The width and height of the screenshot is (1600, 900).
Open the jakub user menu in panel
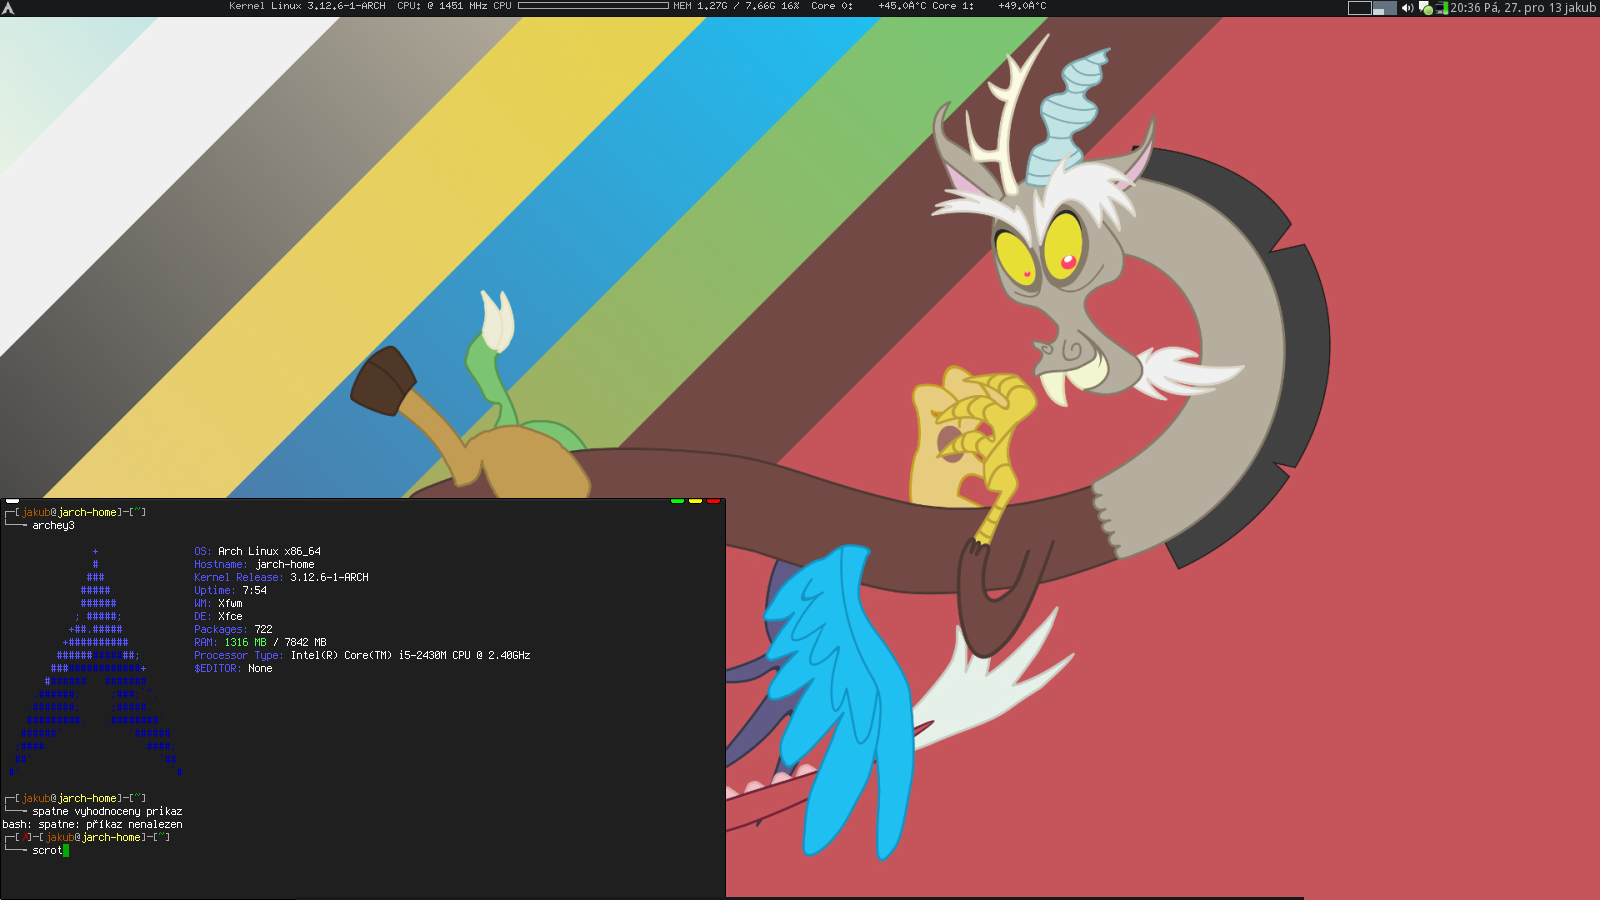(x=1582, y=8)
